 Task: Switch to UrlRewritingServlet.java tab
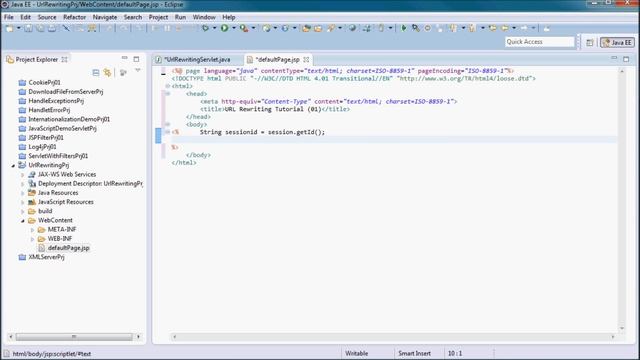point(197,60)
